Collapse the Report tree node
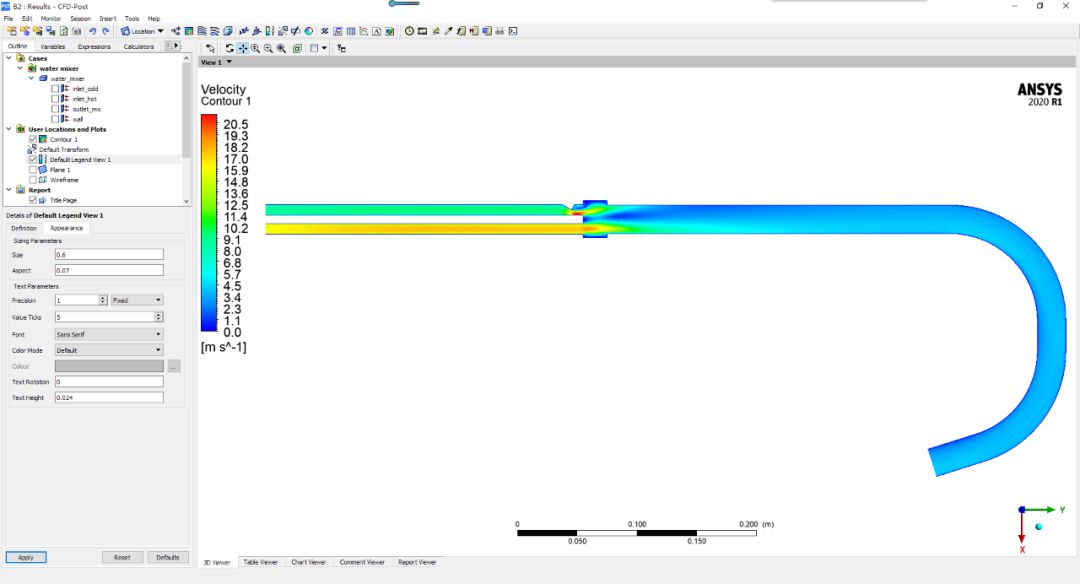Image resolution: width=1080 pixels, height=584 pixels. click(9, 189)
